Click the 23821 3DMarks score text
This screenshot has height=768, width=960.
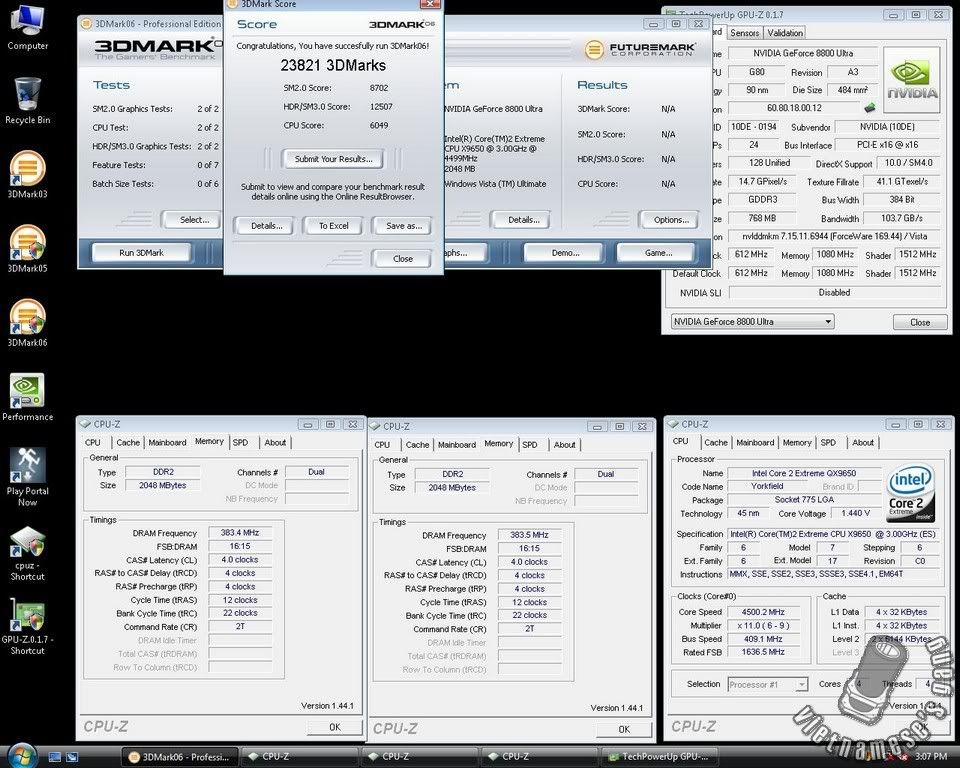tap(333, 66)
